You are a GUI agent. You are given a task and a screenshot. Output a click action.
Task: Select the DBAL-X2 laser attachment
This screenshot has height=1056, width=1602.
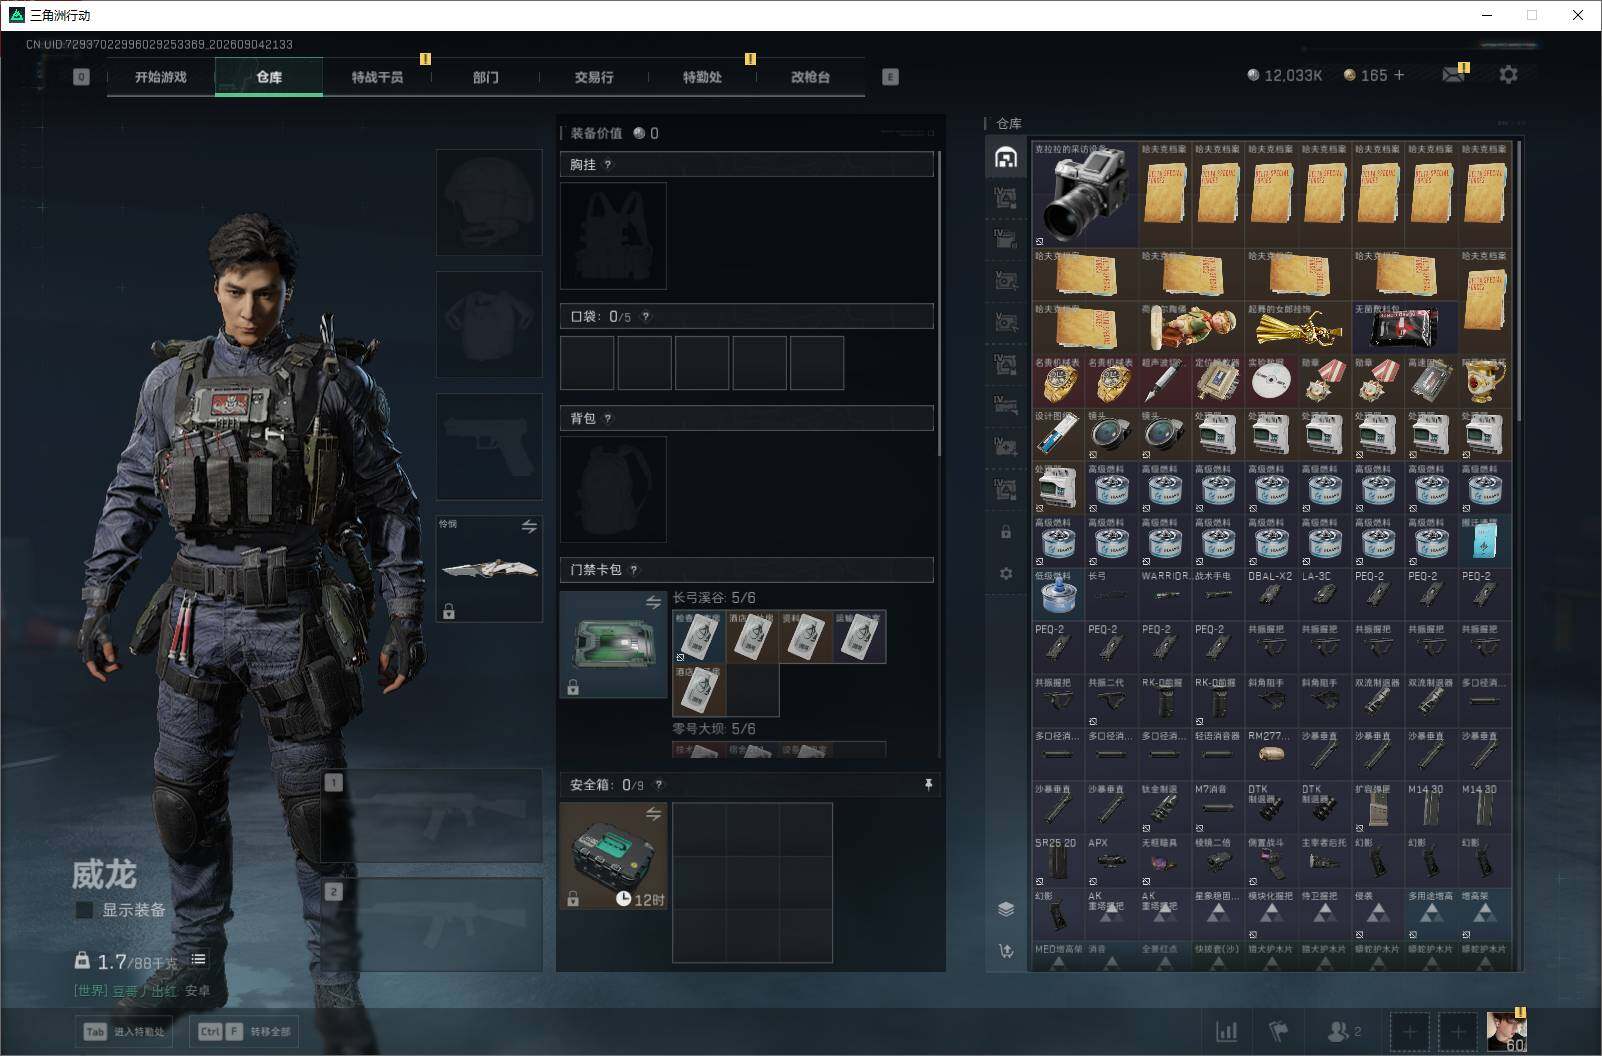pyautogui.click(x=1271, y=593)
